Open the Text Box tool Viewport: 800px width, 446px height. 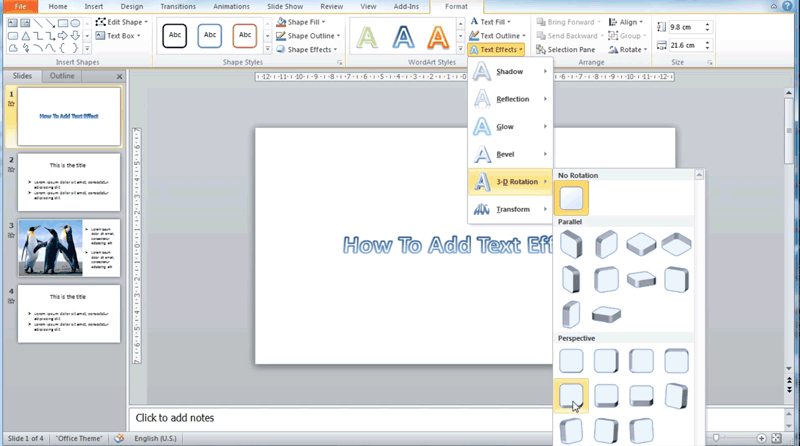(x=120, y=36)
